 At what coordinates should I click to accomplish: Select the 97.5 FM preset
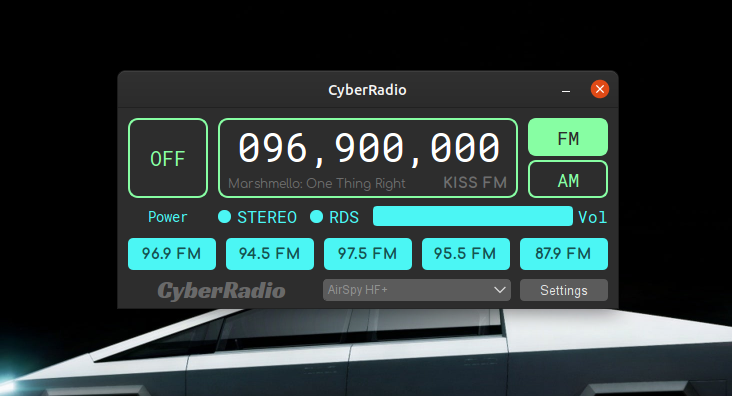(x=368, y=254)
